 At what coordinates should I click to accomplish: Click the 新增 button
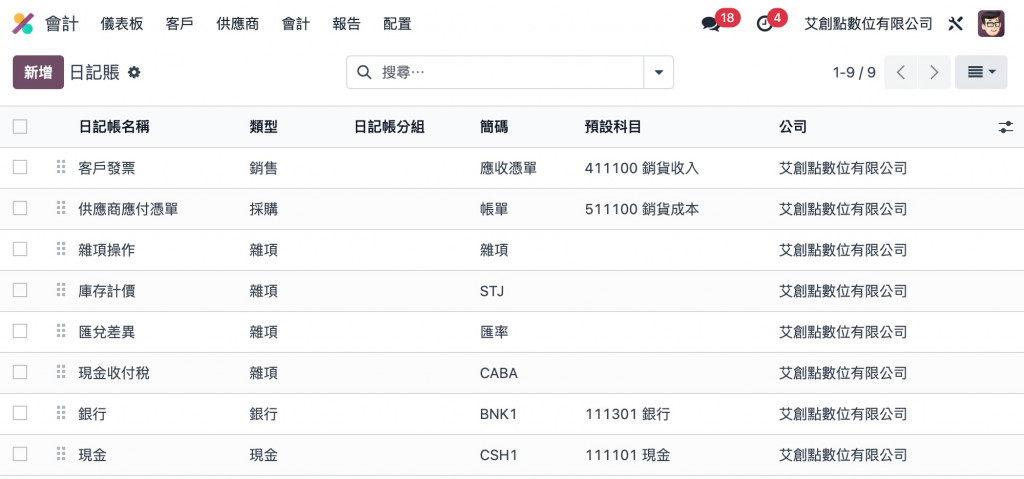[38, 72]
